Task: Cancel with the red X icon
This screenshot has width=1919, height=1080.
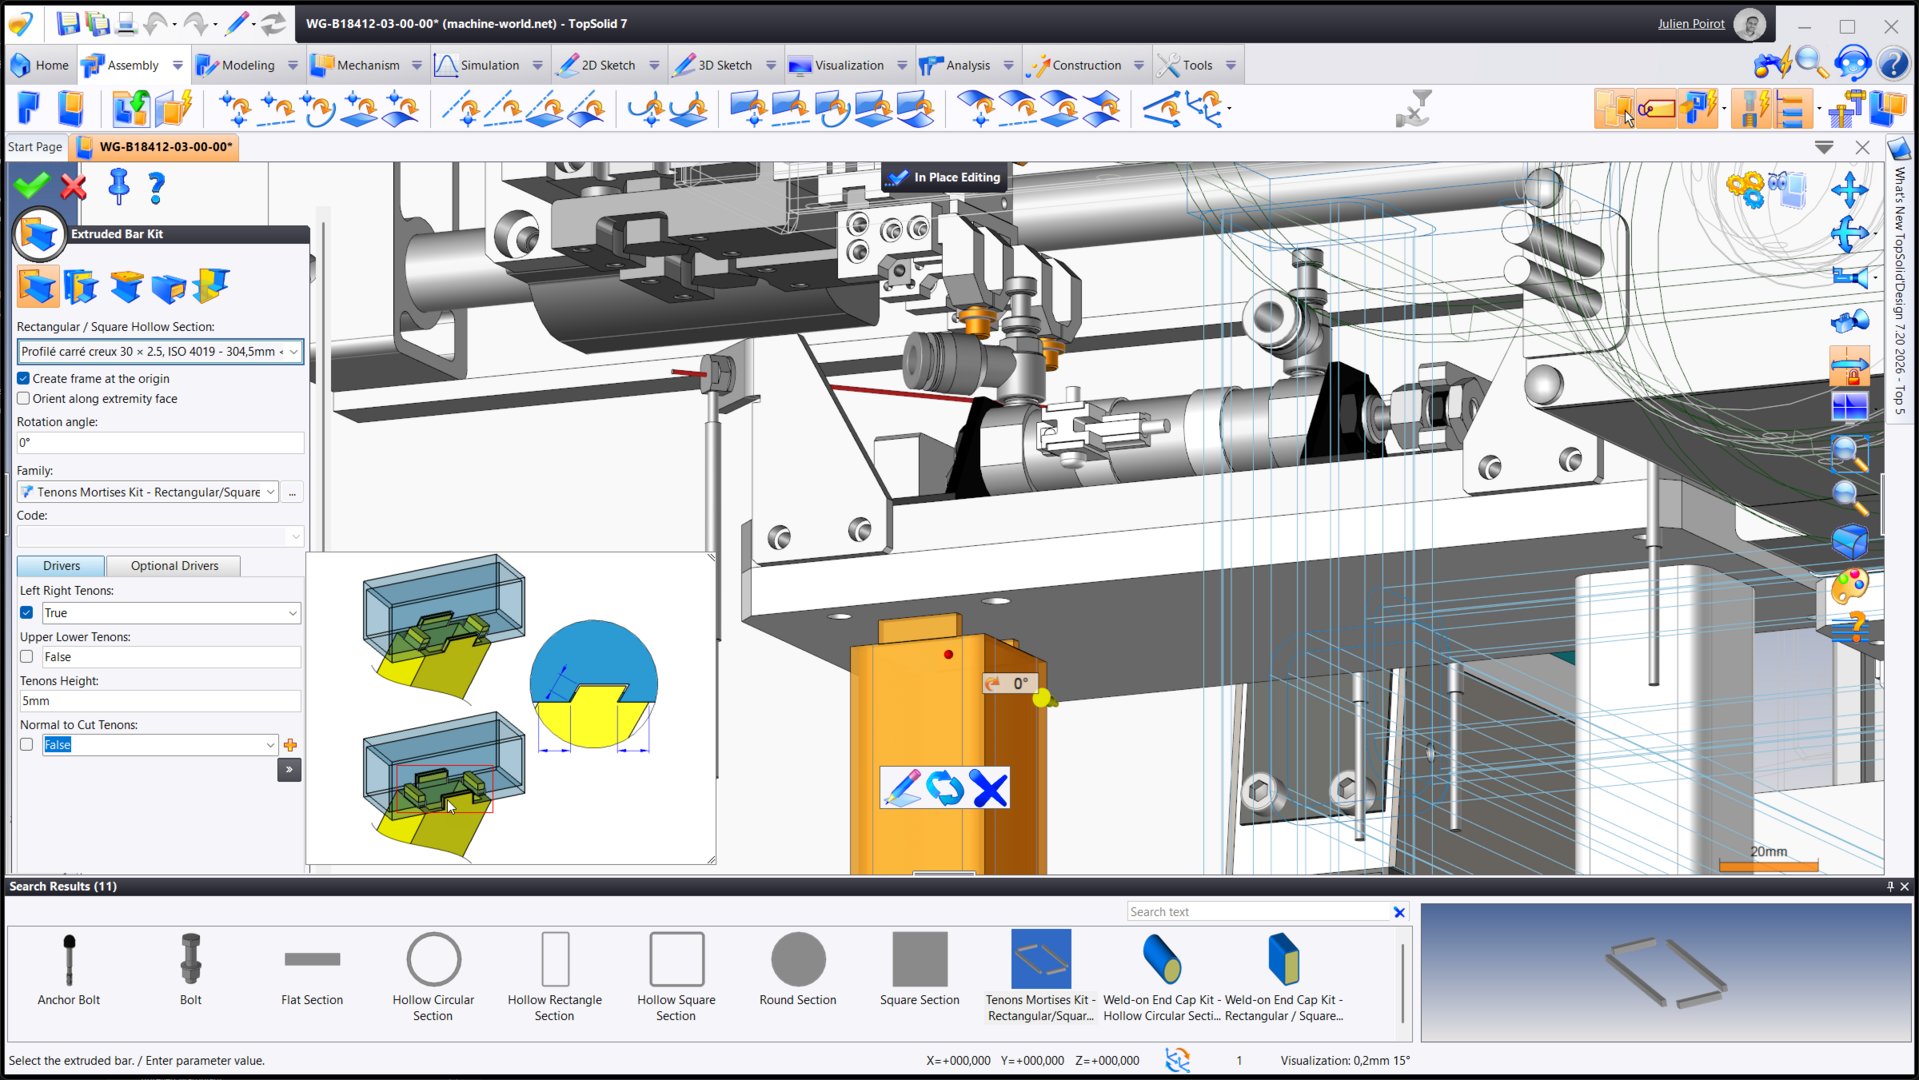Action: 74,186
